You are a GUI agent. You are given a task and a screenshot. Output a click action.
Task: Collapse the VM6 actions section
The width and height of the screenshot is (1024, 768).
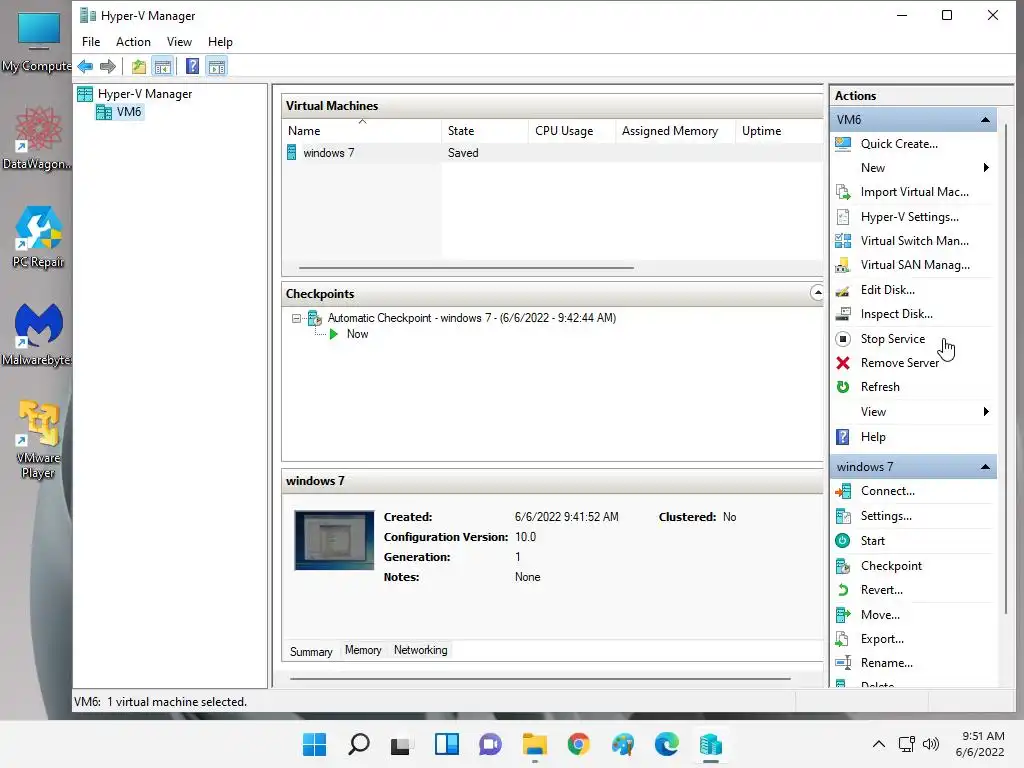pos(985,120)
